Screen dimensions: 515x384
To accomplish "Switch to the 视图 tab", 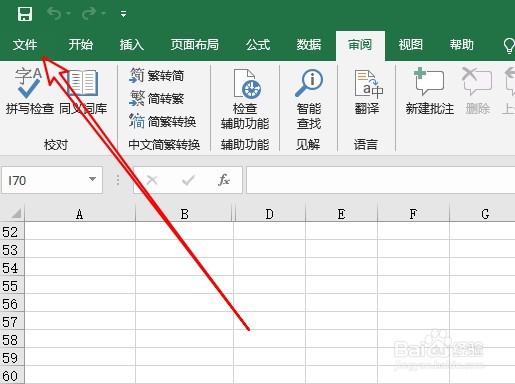I will (x=411, y=45).
